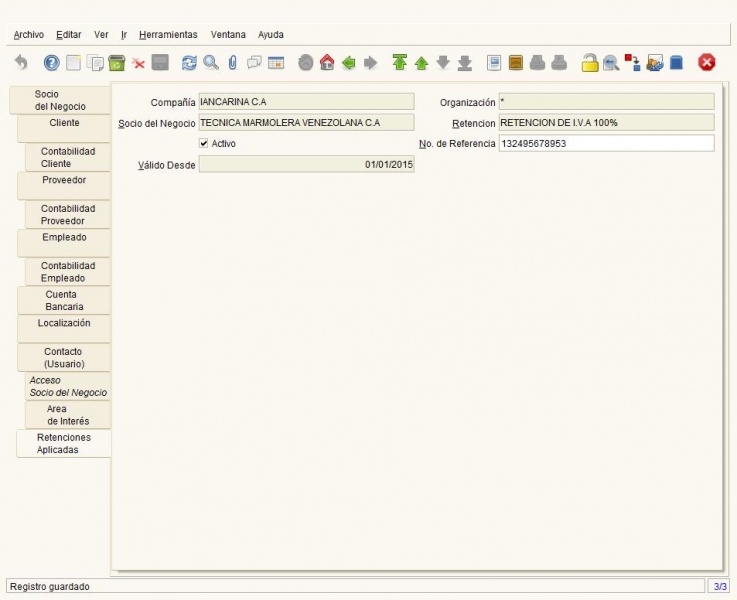Open the Archivo menu

point(29,35)
